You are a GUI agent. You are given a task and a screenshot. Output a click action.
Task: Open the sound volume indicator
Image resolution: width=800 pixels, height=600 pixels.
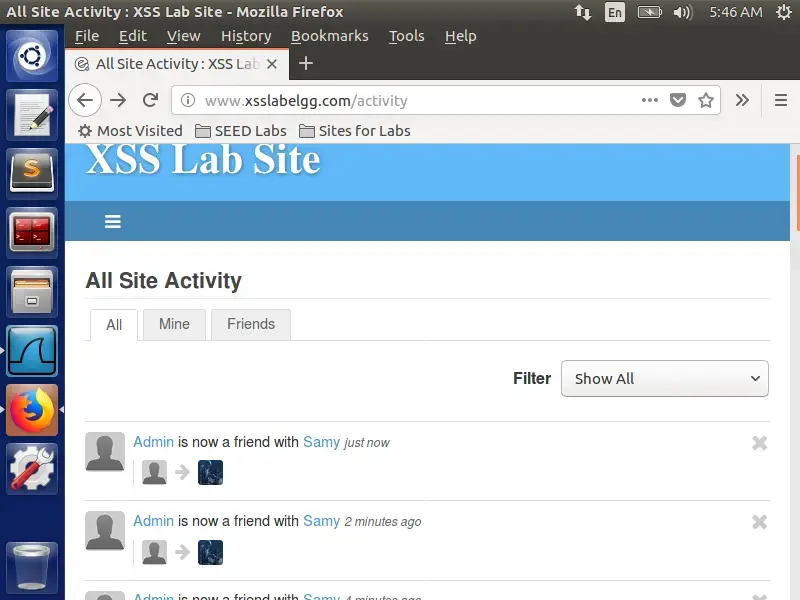point(683,12)
